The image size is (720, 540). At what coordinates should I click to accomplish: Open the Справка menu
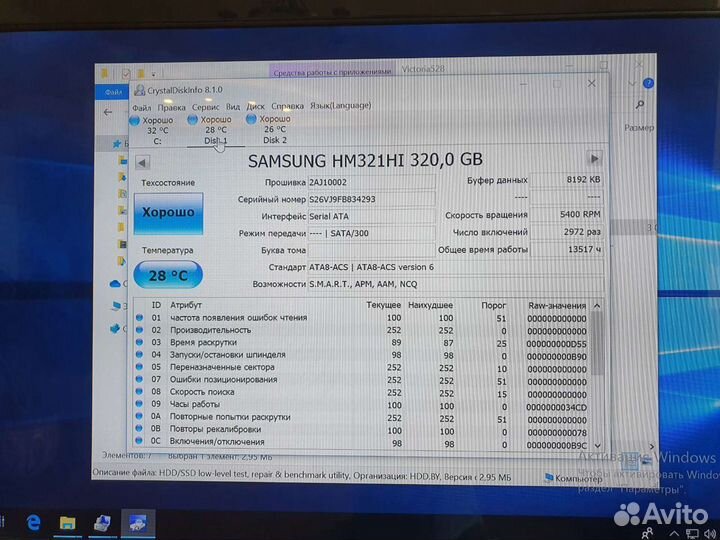287,106
